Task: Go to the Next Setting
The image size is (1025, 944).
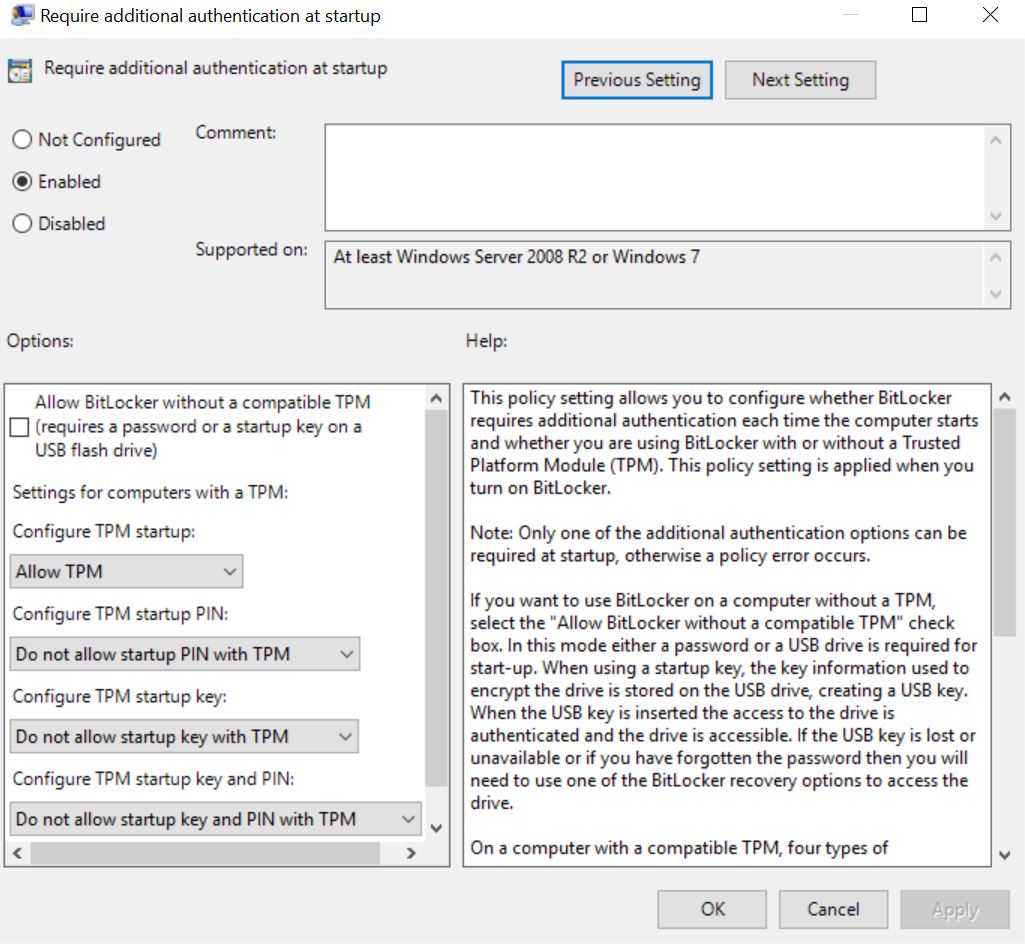Action: (800, 80)
